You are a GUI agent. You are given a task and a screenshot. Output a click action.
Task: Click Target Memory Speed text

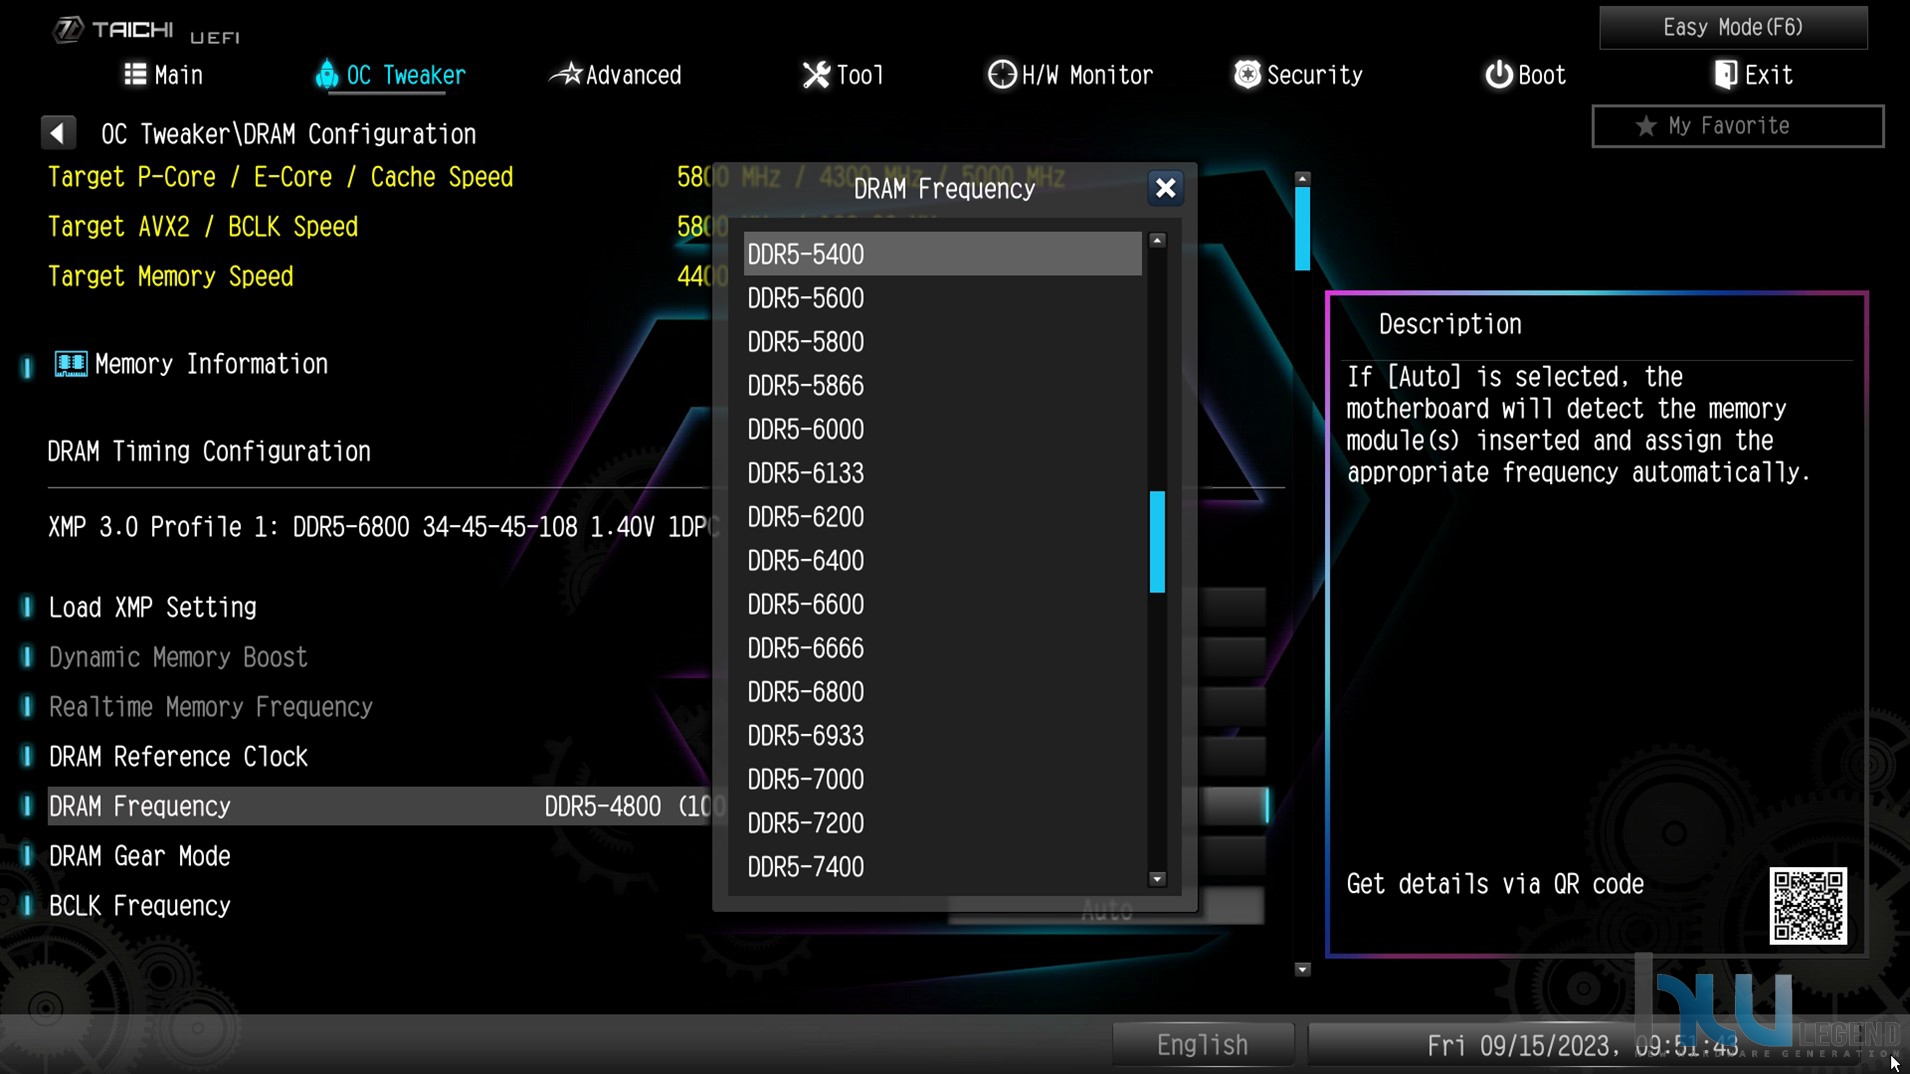(171, 277)
